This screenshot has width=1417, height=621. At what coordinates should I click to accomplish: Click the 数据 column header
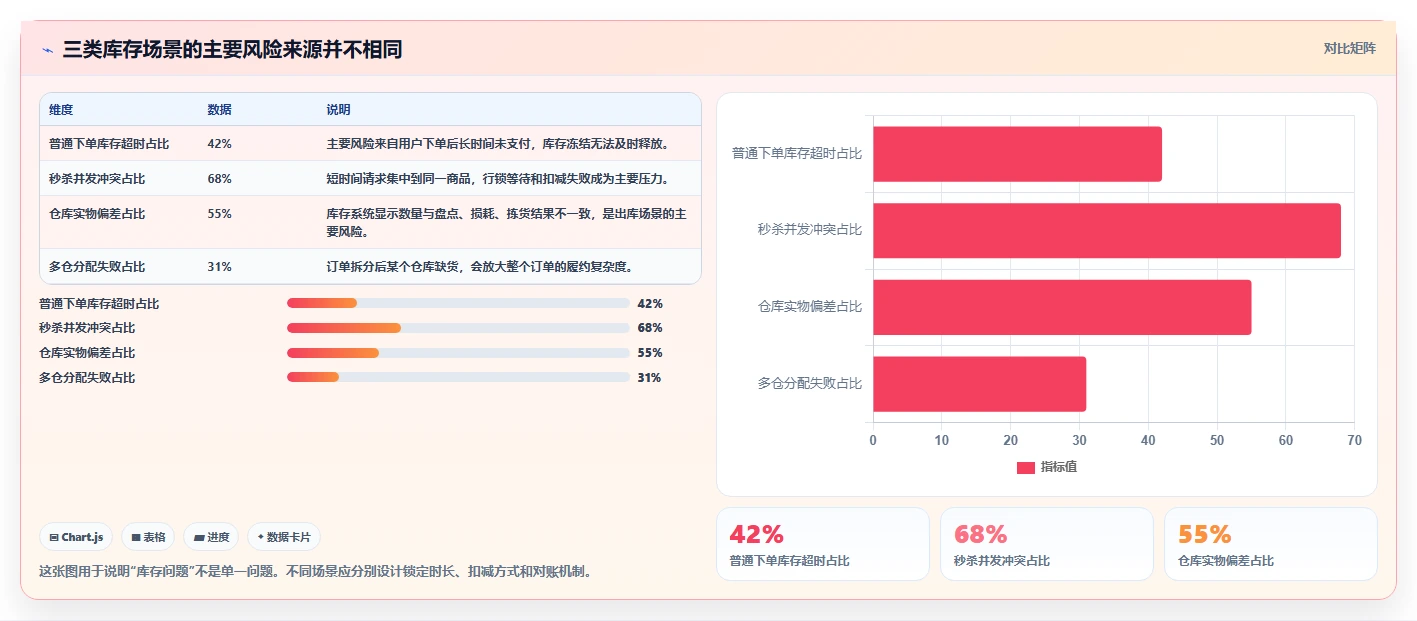(219, 110)
